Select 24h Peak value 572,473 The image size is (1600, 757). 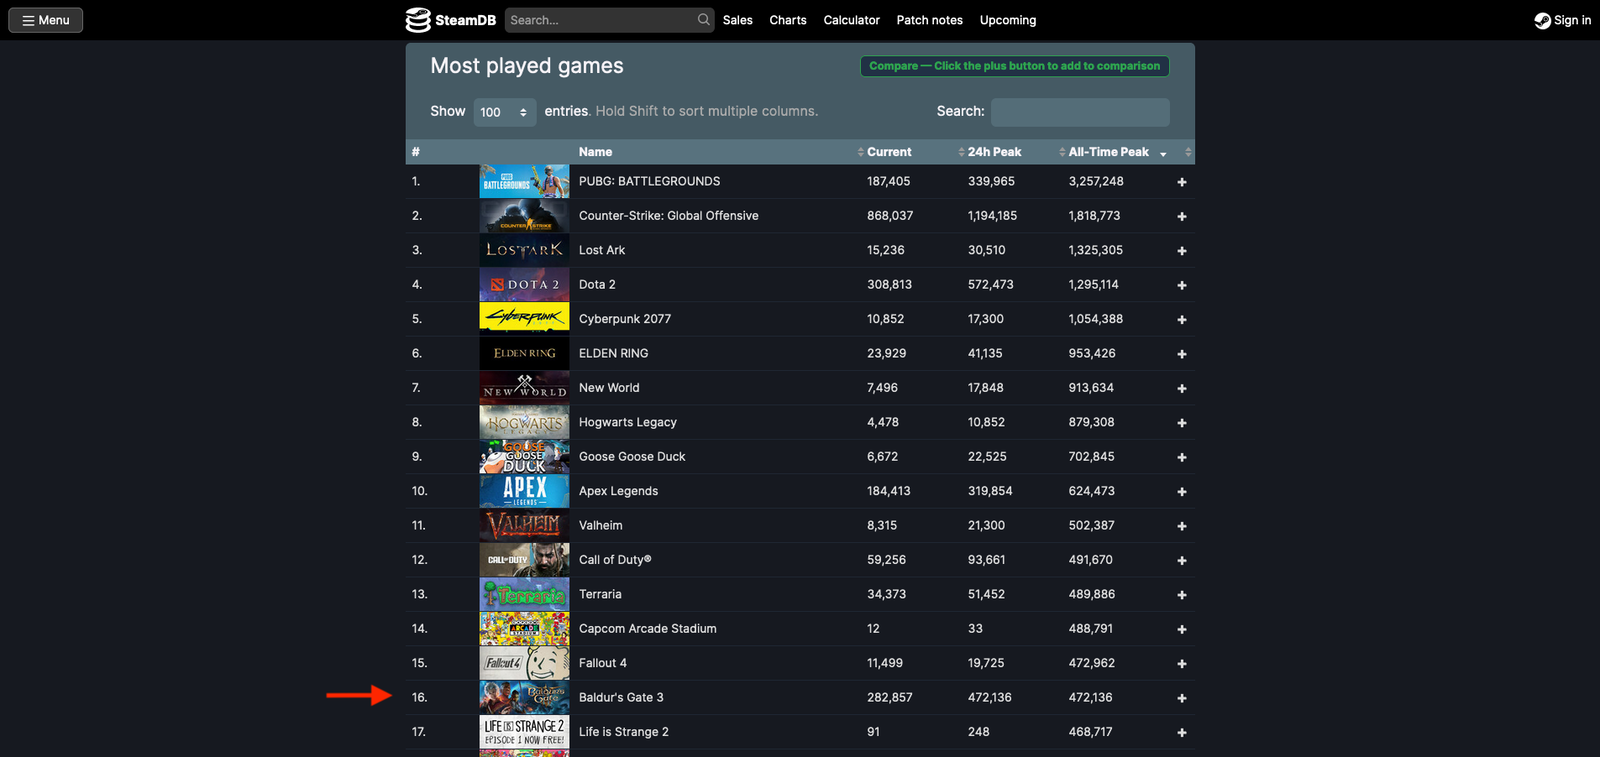(991, 284)
